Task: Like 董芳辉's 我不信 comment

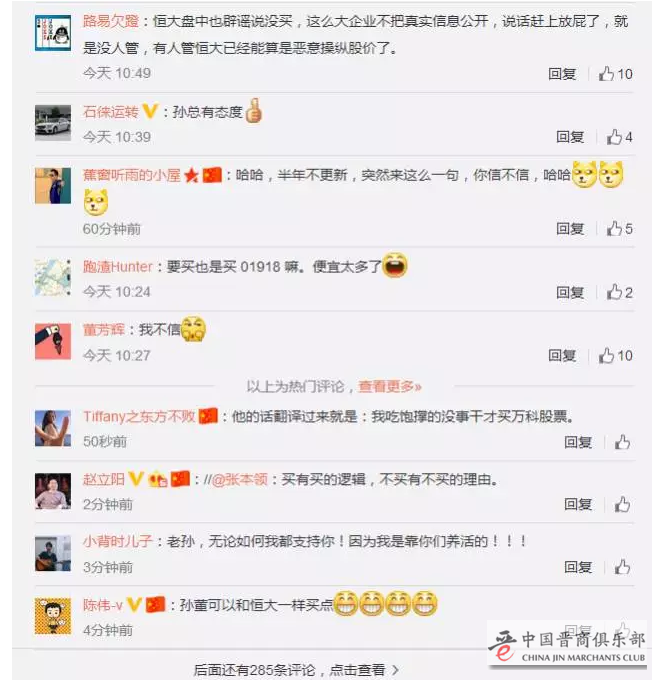Action: [x=615, y=356]
